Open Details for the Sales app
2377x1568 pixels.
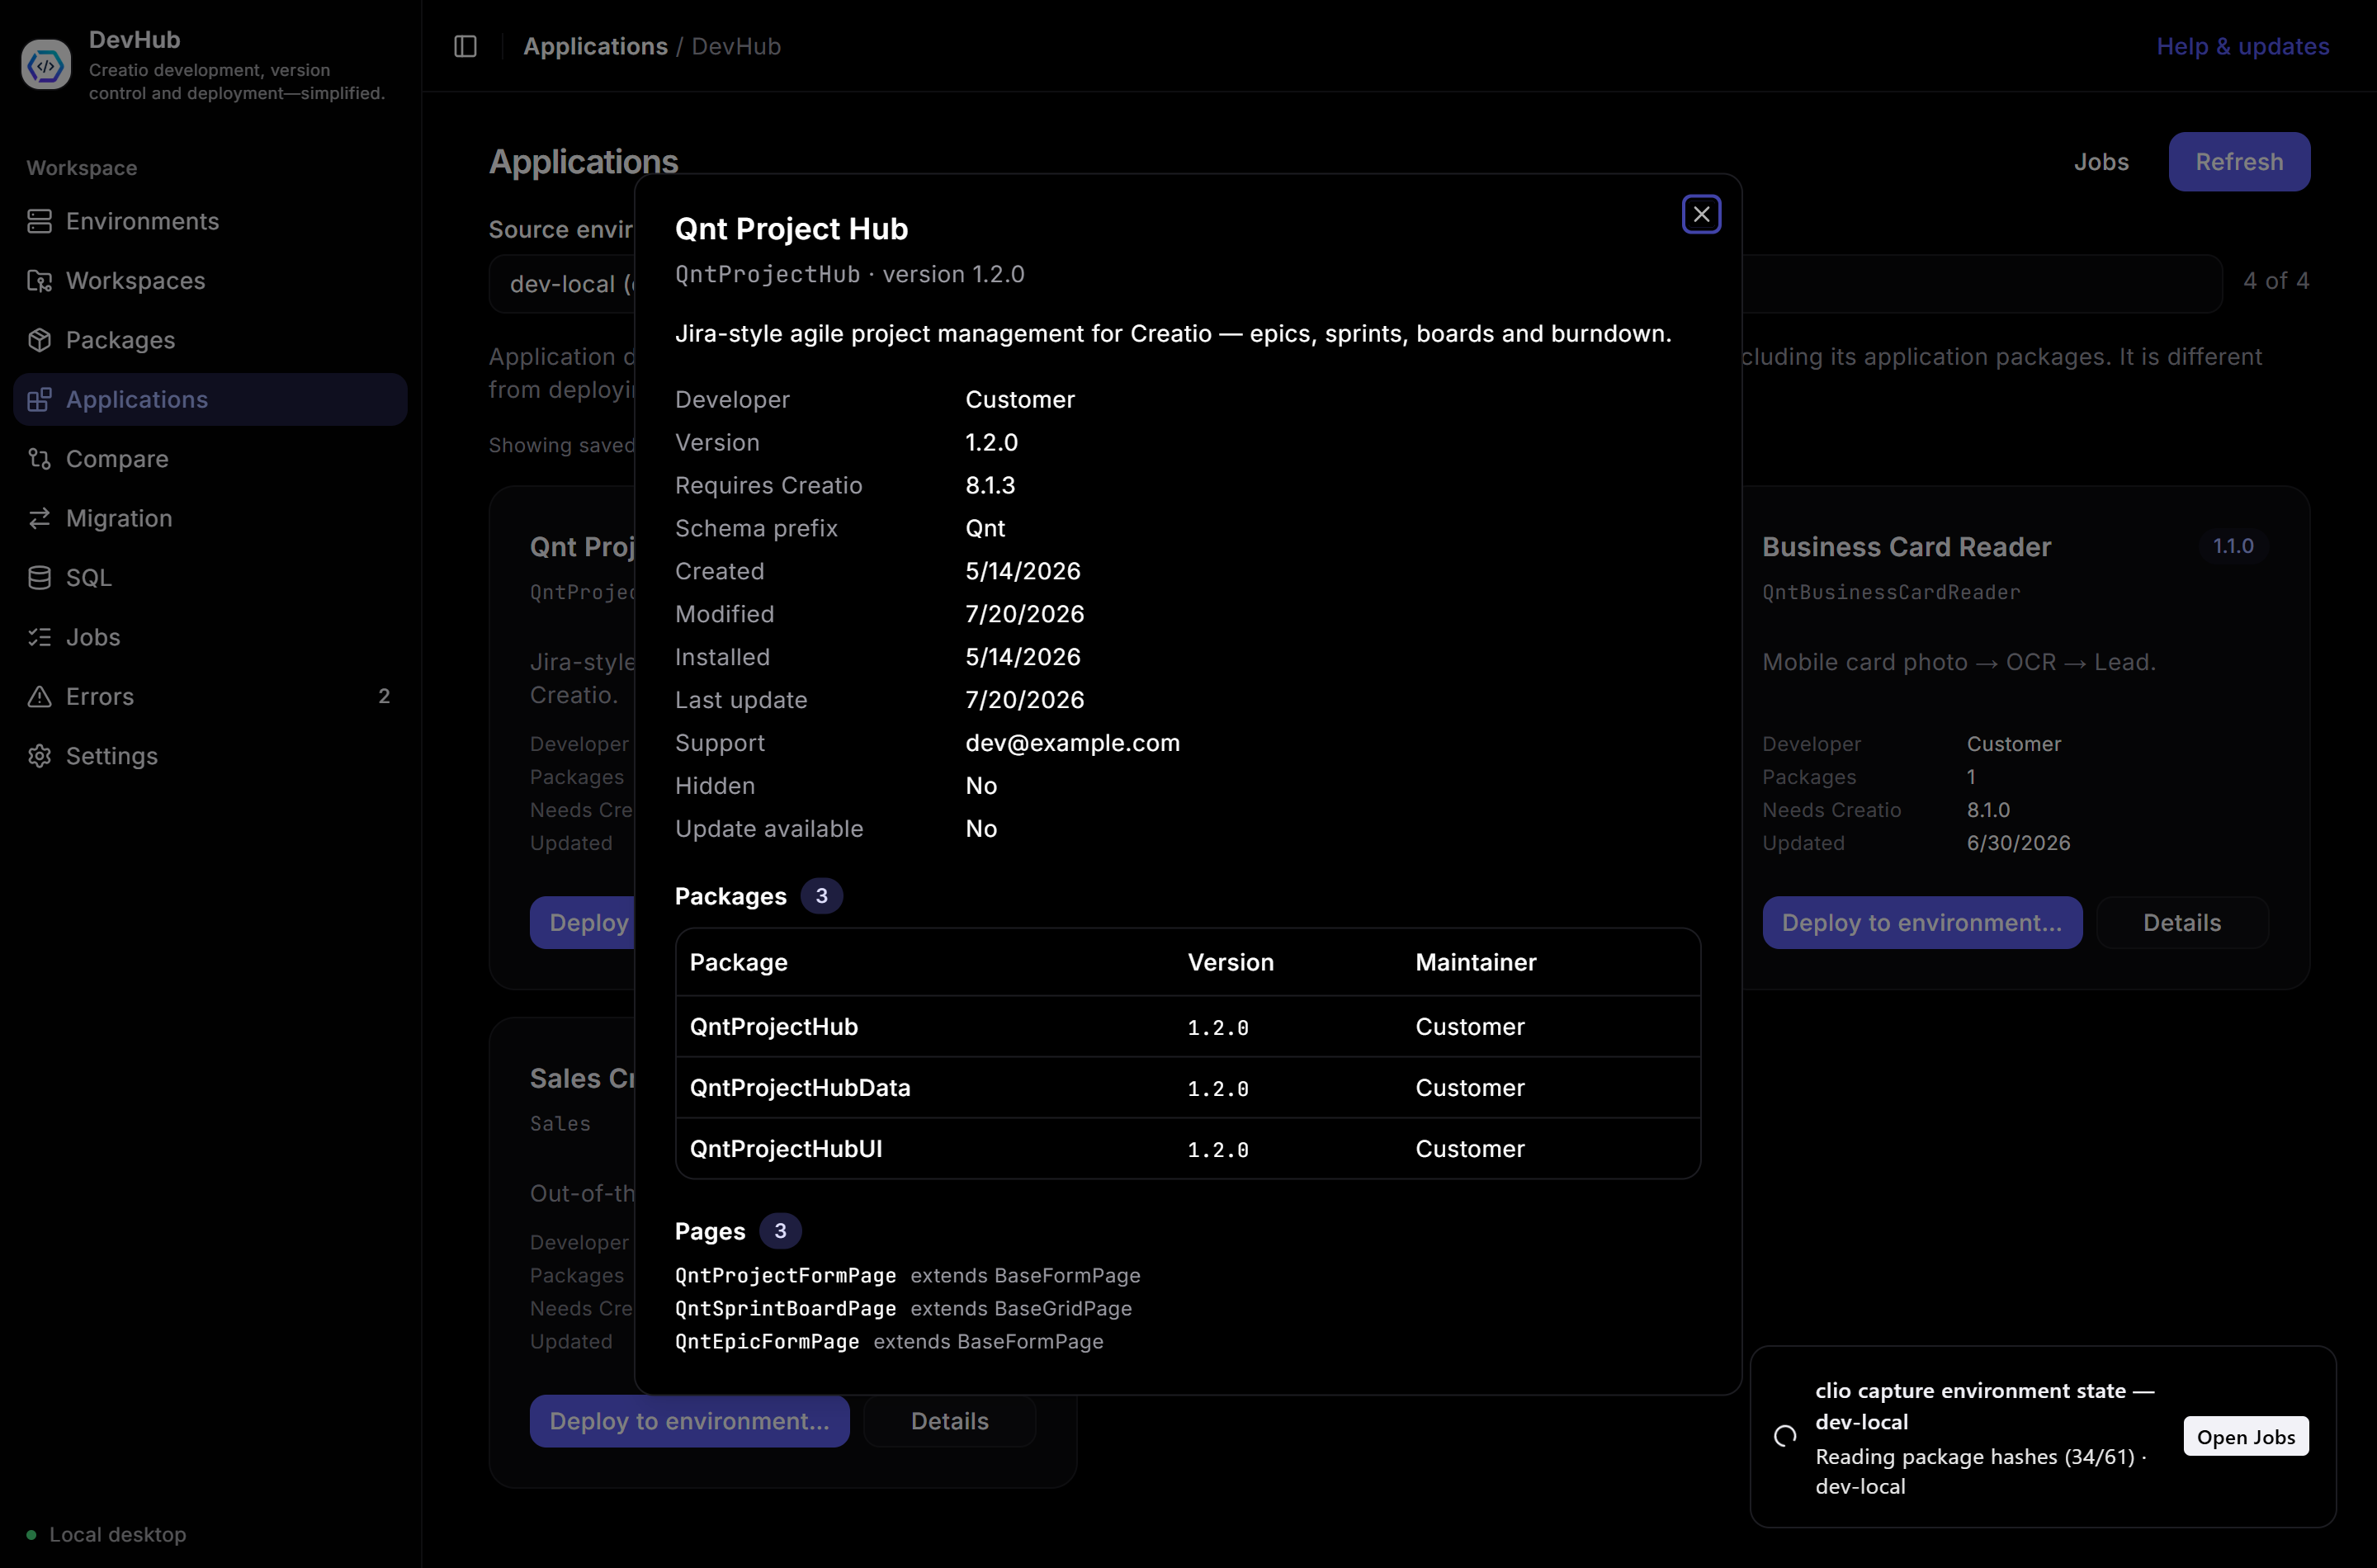pyautogui.click(x=949, y=1421)
